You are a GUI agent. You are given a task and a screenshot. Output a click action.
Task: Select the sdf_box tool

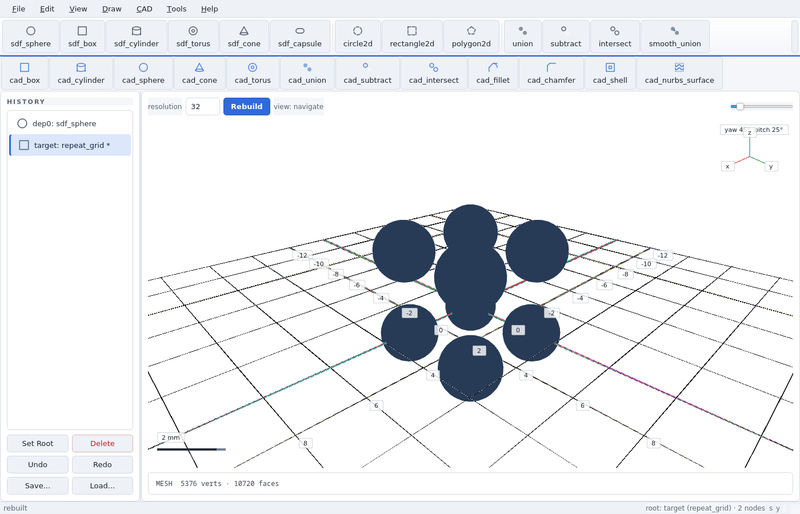coord(82,37)
